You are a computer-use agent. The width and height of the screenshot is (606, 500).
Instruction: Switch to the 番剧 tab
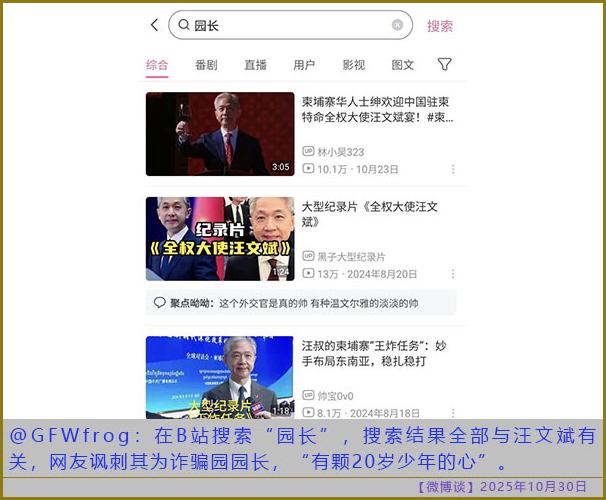click(206, 65)
